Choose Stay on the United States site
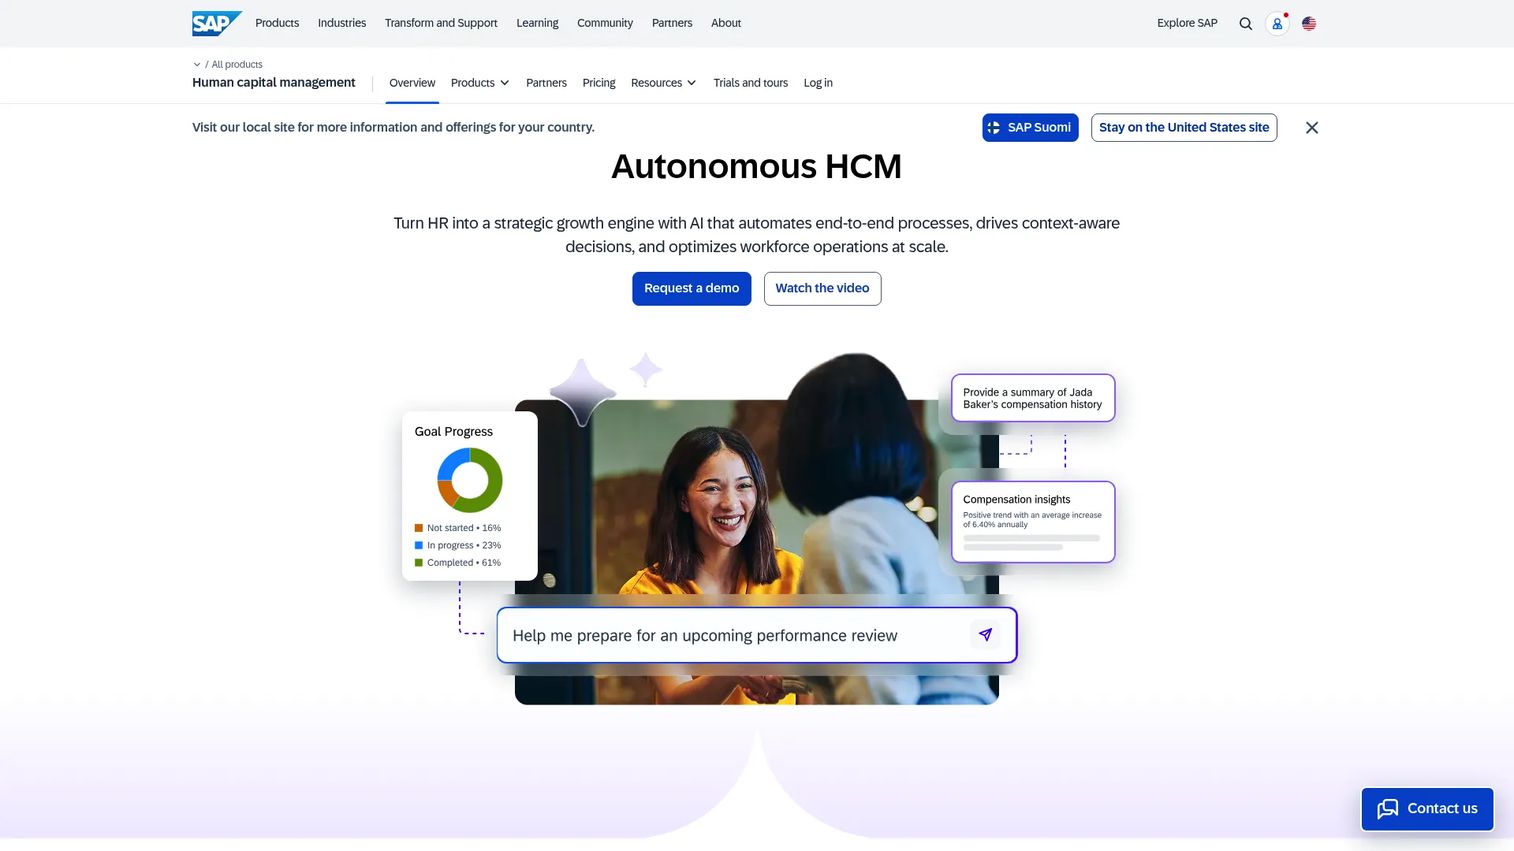Viewport: 1514px width, 851px height. coord(1184,128)
